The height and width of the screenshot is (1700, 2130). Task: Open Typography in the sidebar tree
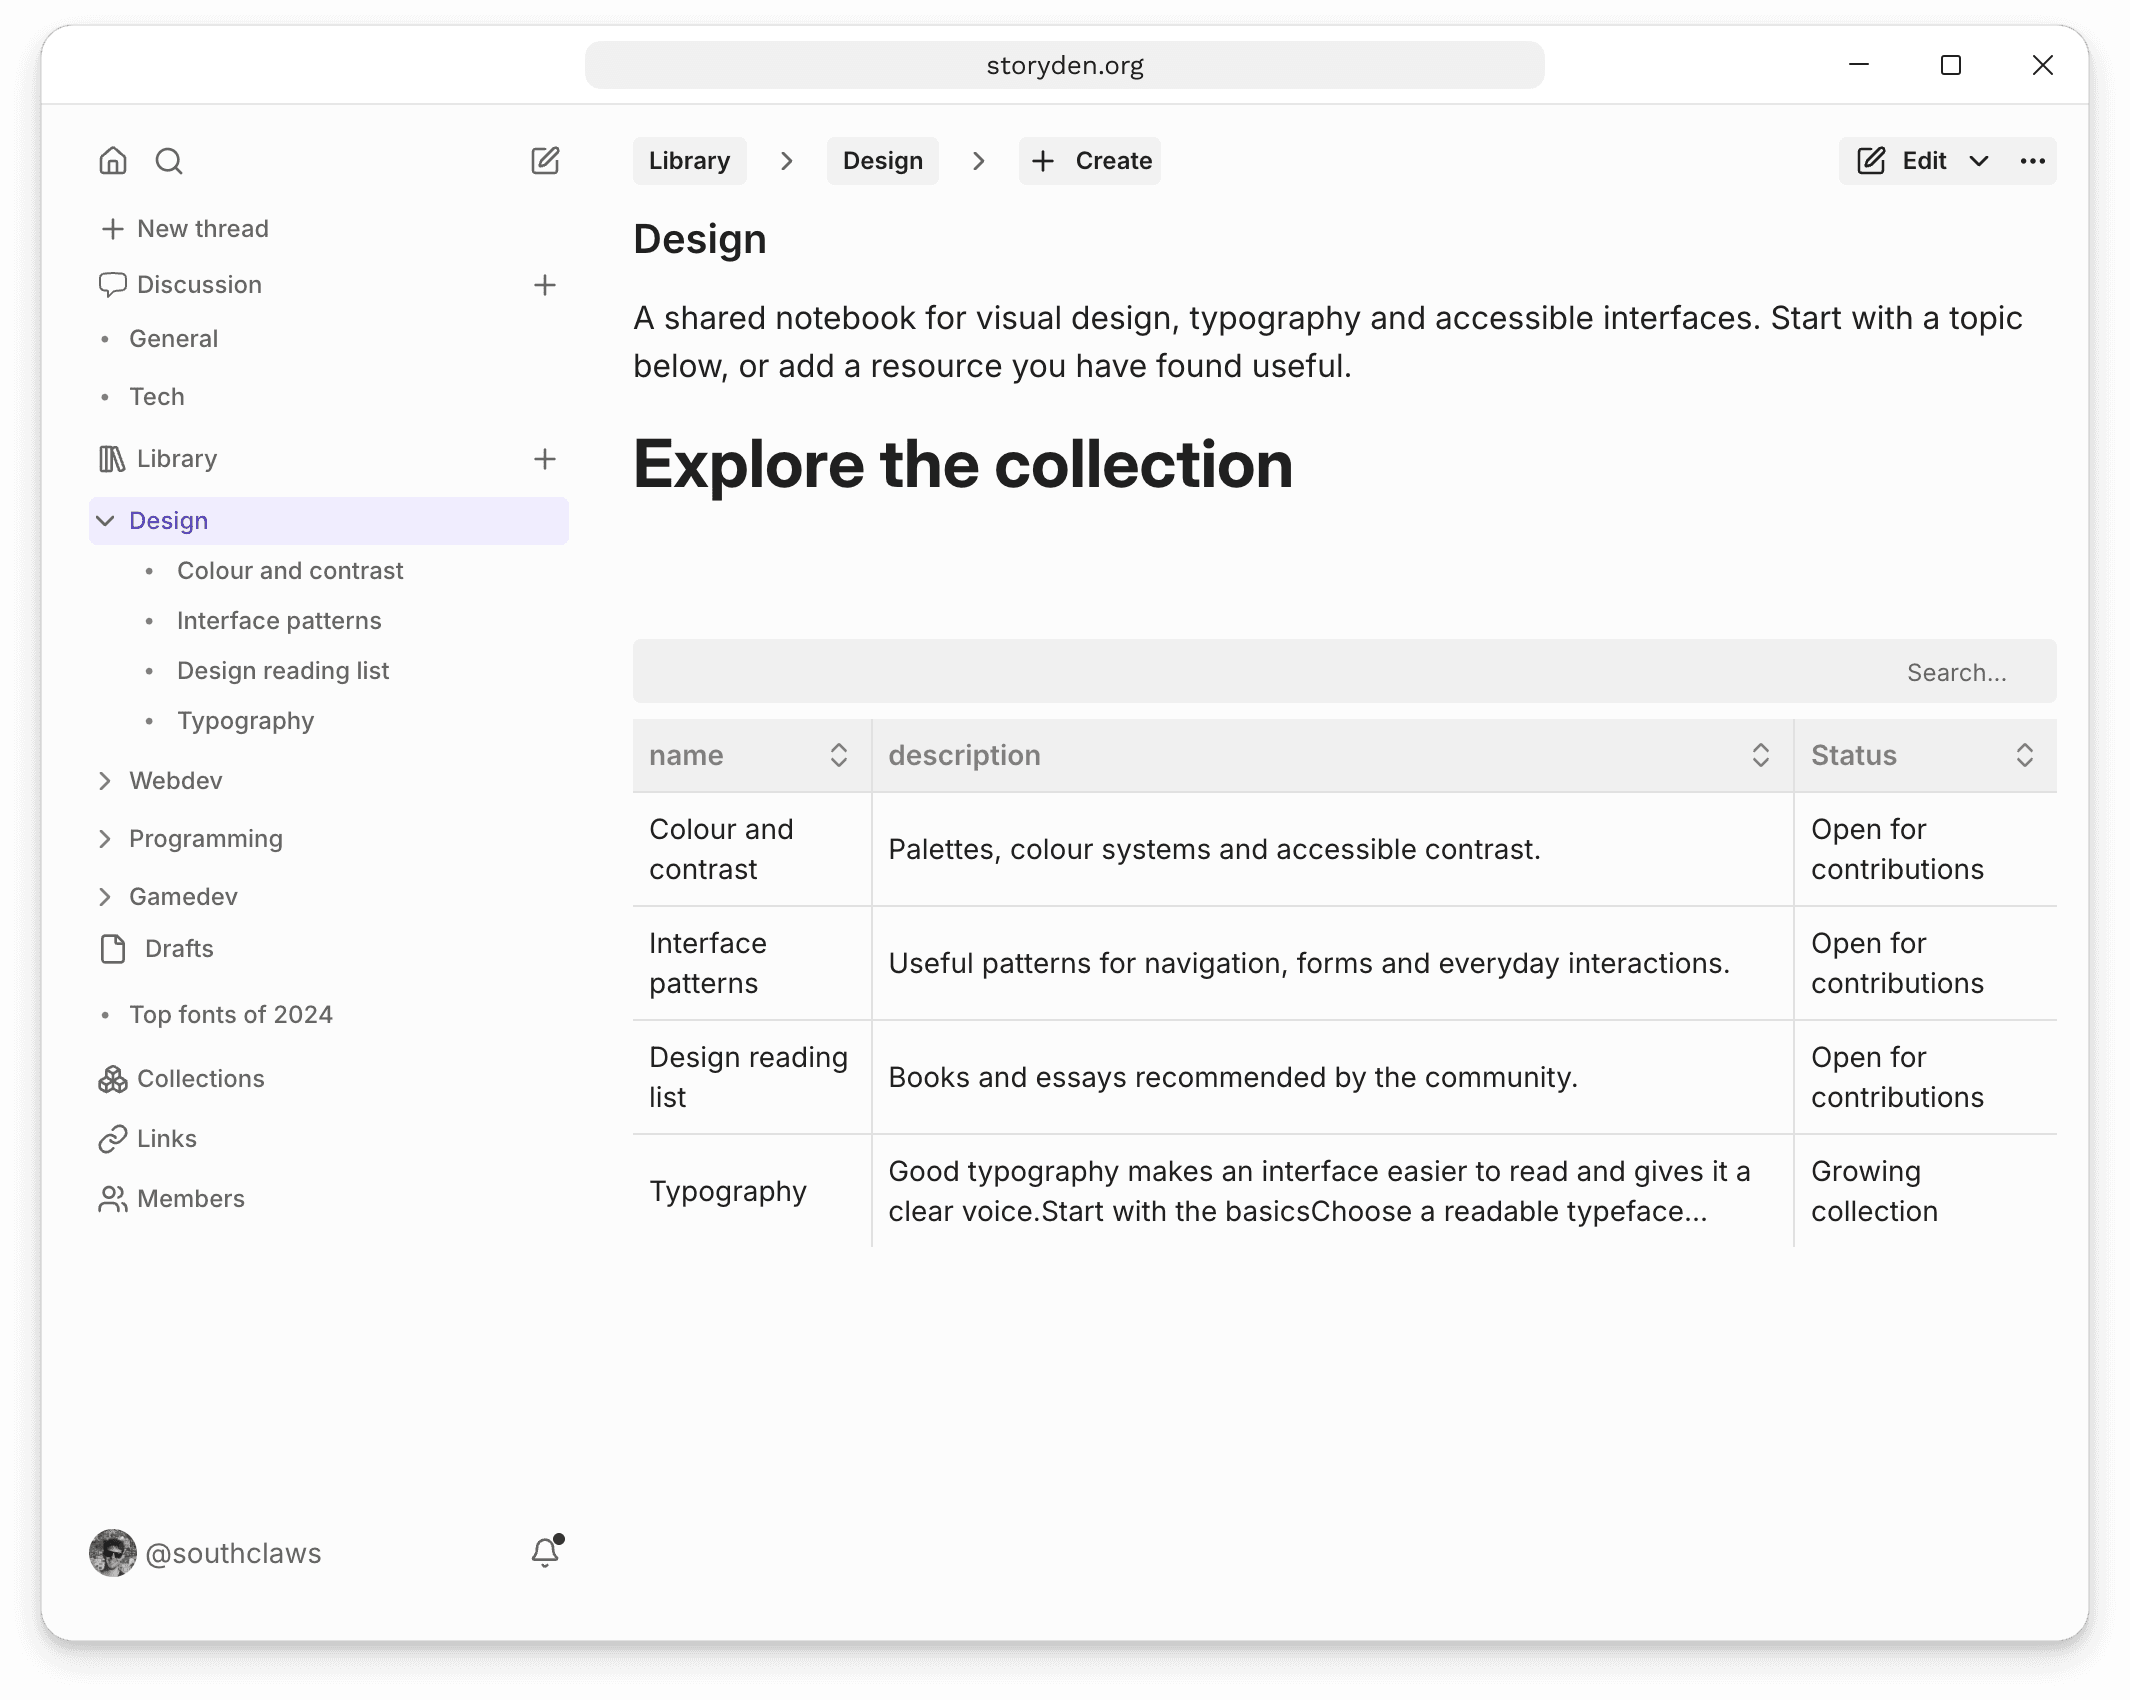pos(246,721)
